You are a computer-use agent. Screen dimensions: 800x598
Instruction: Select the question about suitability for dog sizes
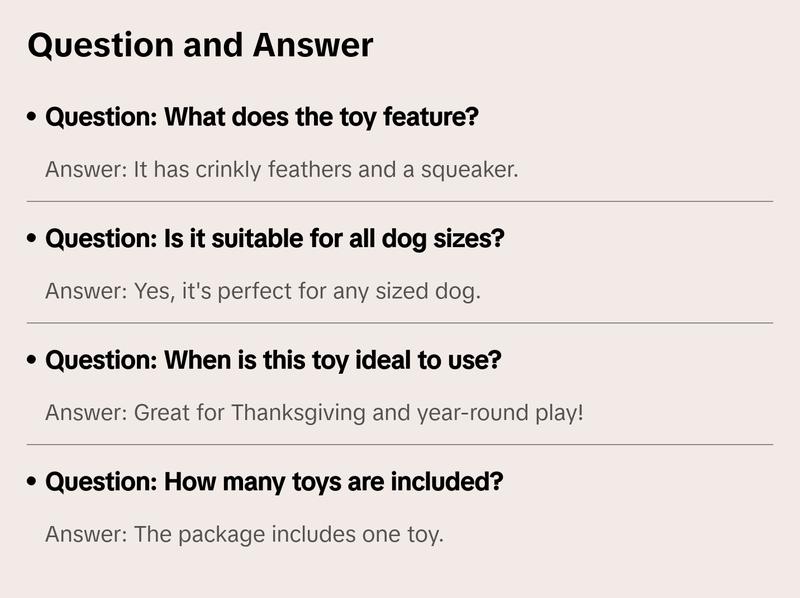pos(275,239)
